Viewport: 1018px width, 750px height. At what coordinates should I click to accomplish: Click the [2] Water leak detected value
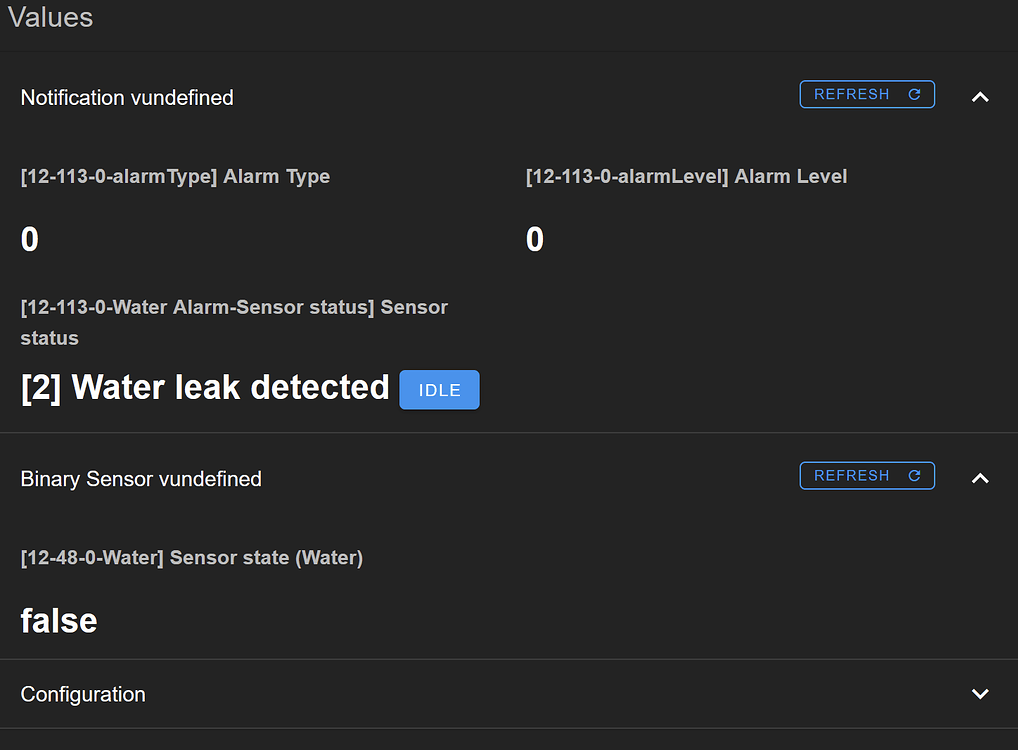coord(204,387)
